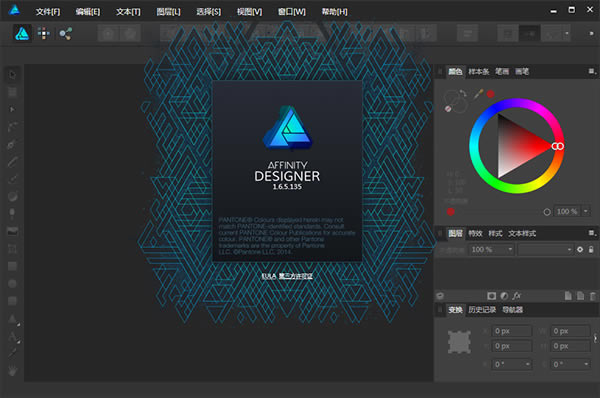Open the 文本[T] menu

click(x=128, y=12)
